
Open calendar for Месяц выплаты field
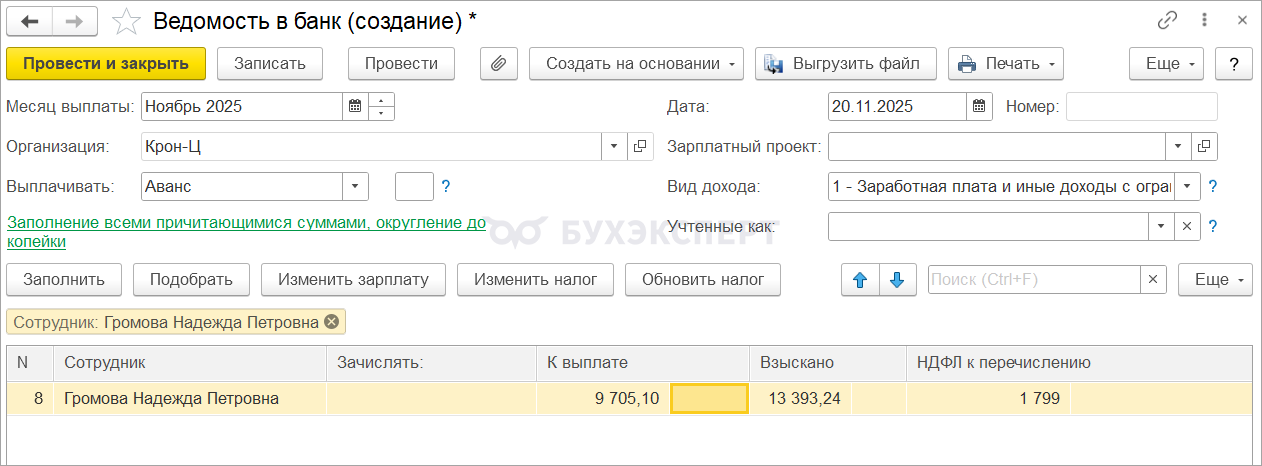tap(355, 106)
